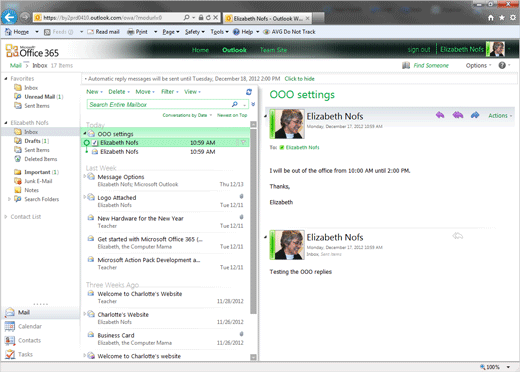Open the Filter dropdown menu
The image size is (520, 372).
(x=170, y=92)
